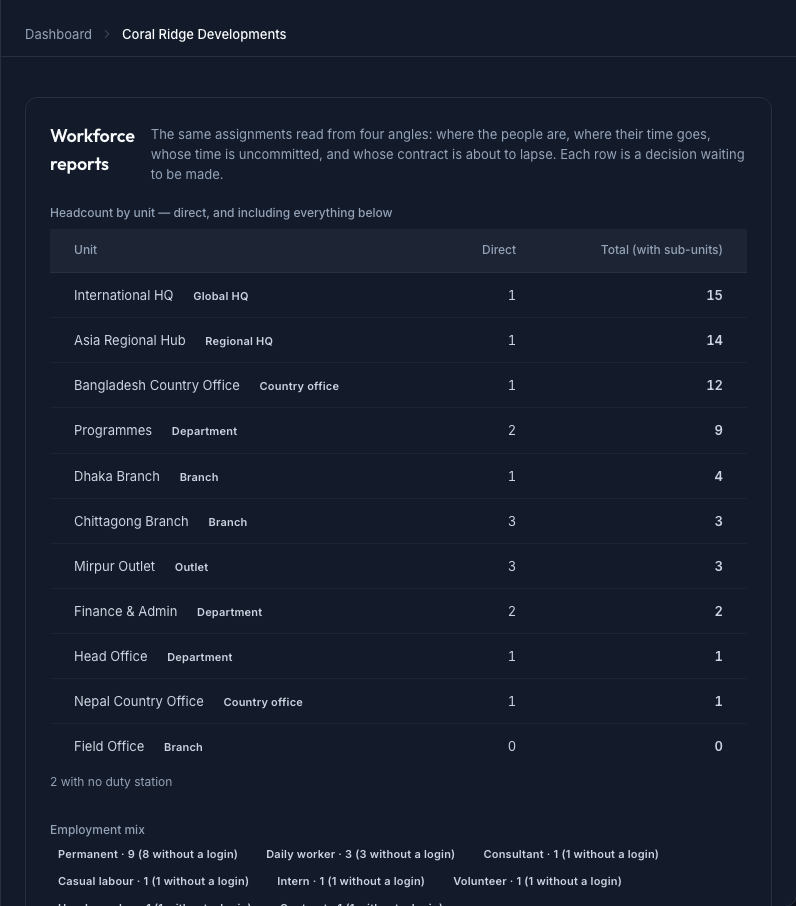This screenshot has height=906, width=796.
Task: Select the Nepal Country Office unit name
Action: pos(139,702)
